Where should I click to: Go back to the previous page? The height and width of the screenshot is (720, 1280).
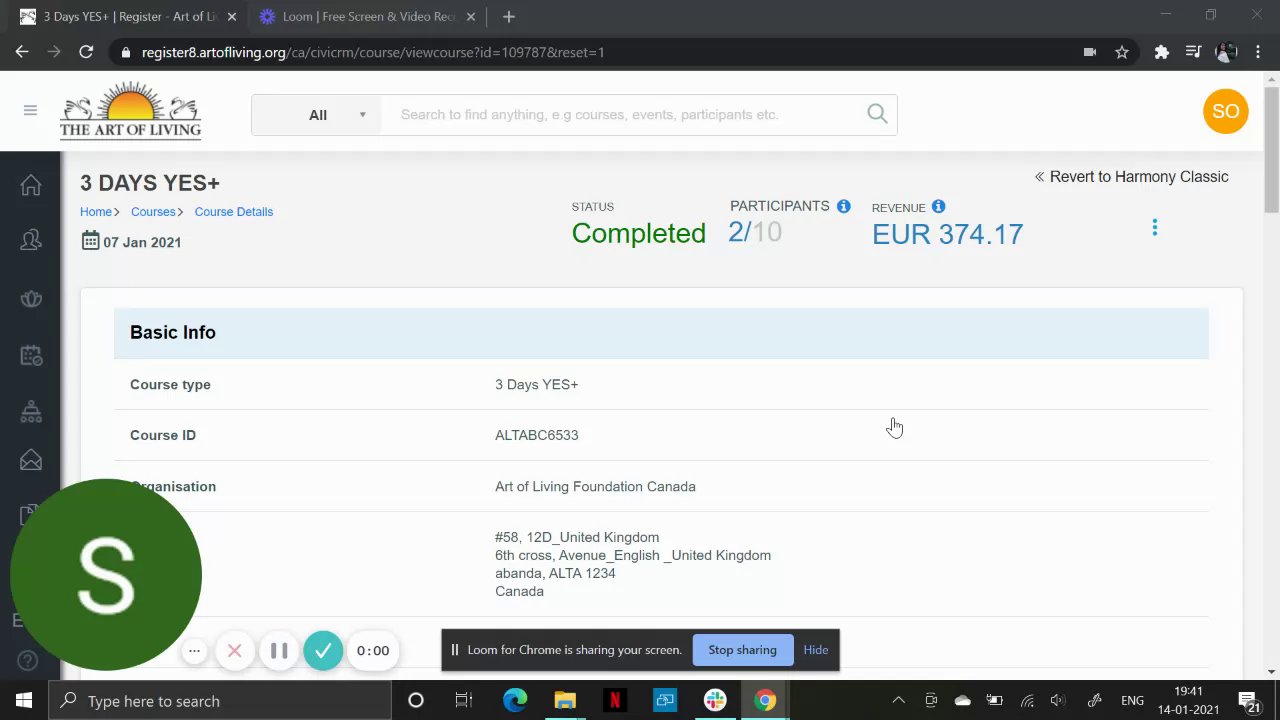[22, 52]
